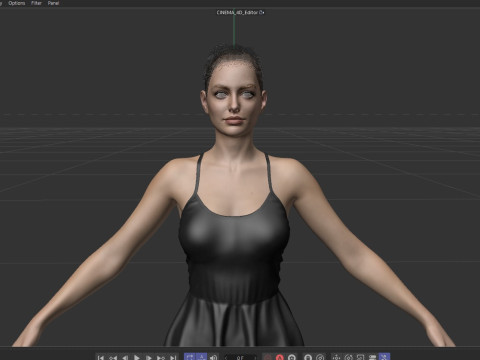Toggle Rotation keyframe recording icon

pyautogui.click(x=349, y=358)
